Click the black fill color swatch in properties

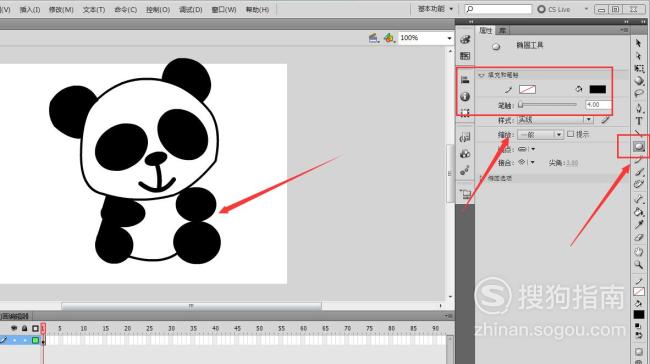point(598,89)
